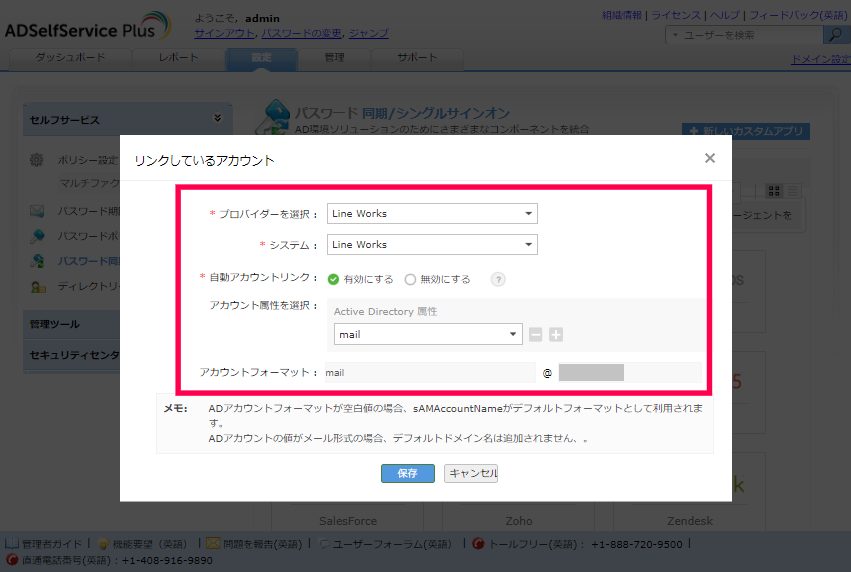Open the ヘルプ link

click(725, 15)
